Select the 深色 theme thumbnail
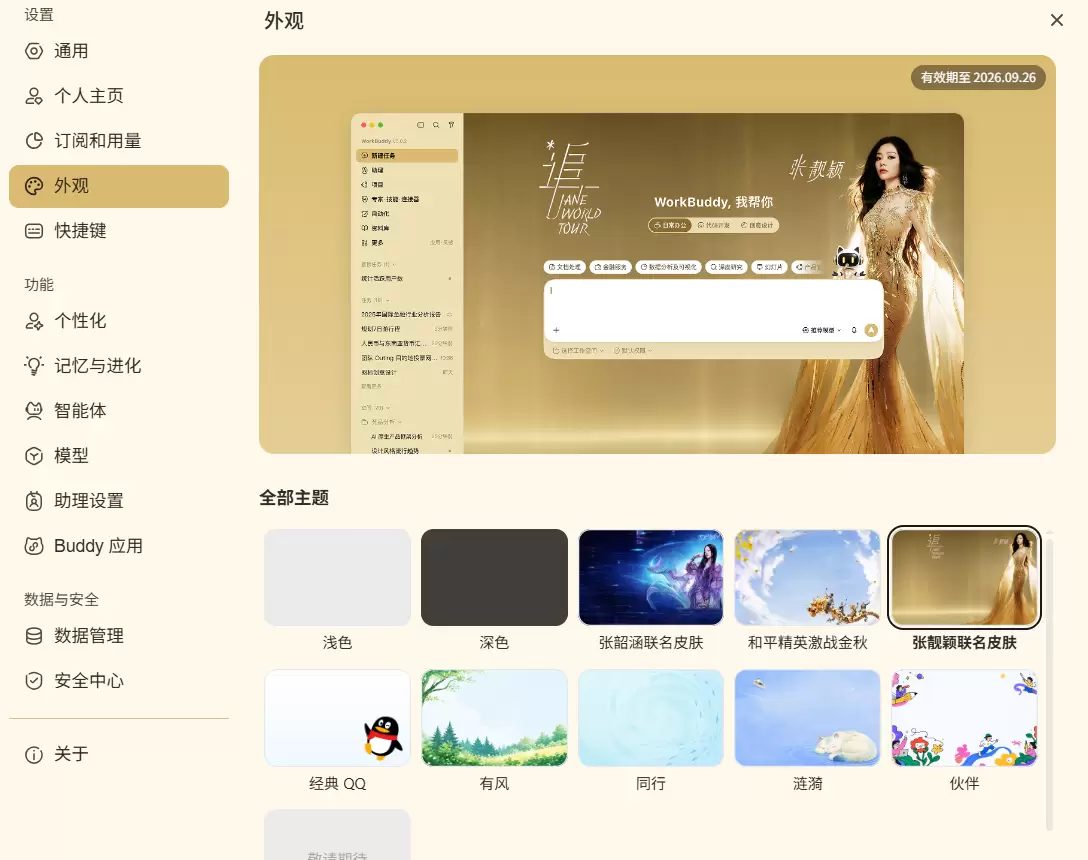This screenshot has width=1088, height=860. [x=494, y=577]
